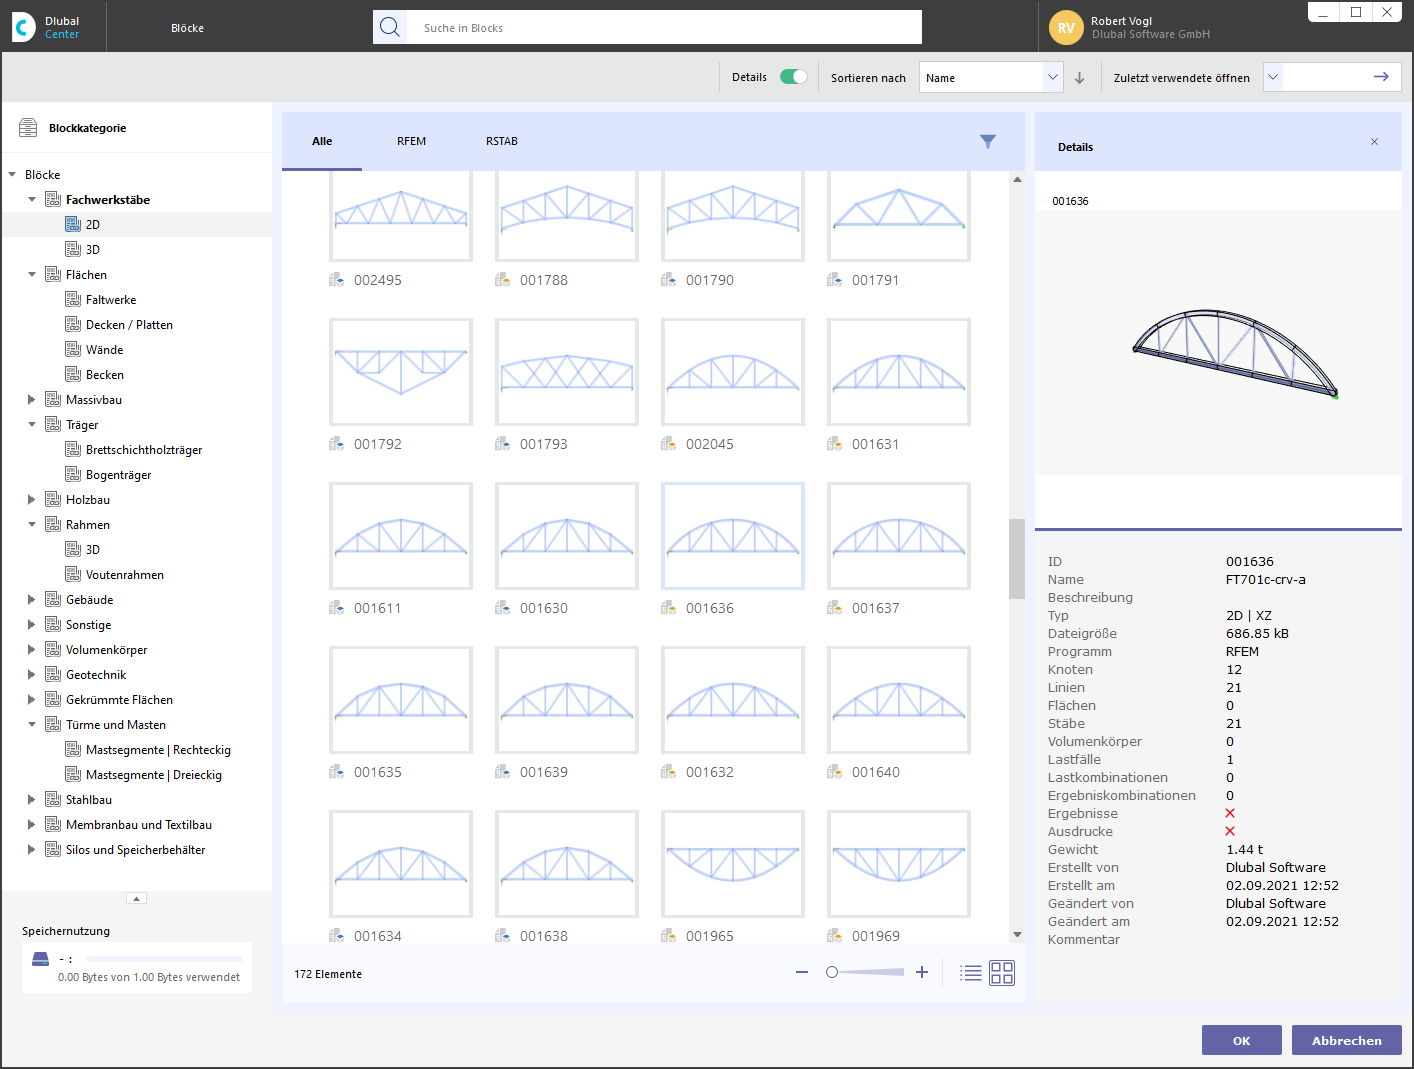The image size is (1414, 1069).
Task: Collapse the Flächen tree node
Action: (x=32, y=275)
